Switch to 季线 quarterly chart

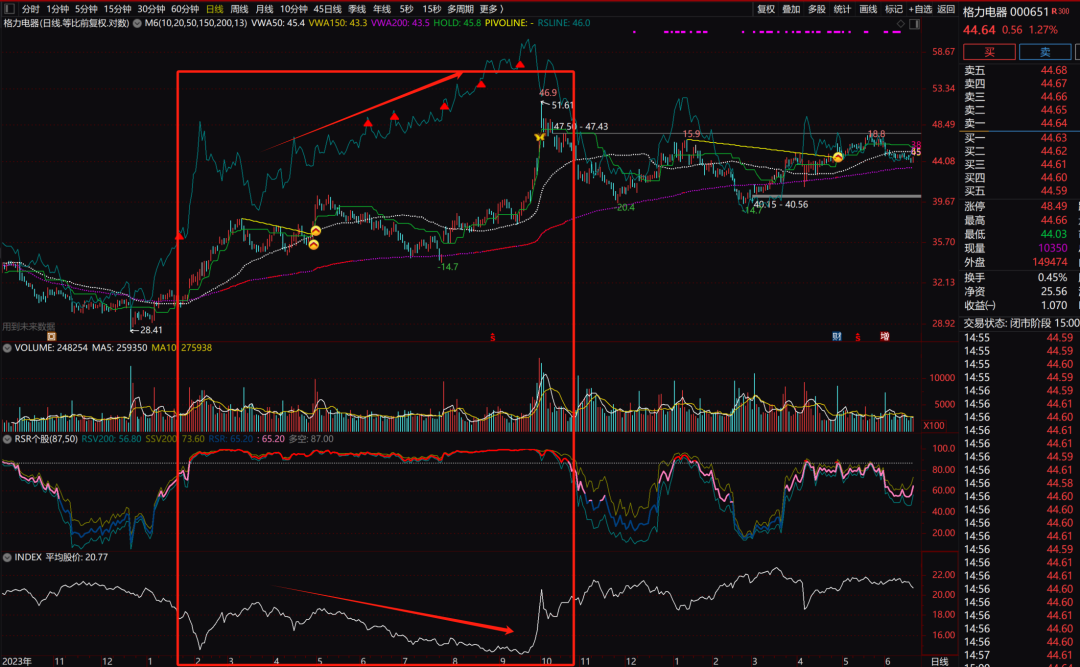tap(357, 9)
